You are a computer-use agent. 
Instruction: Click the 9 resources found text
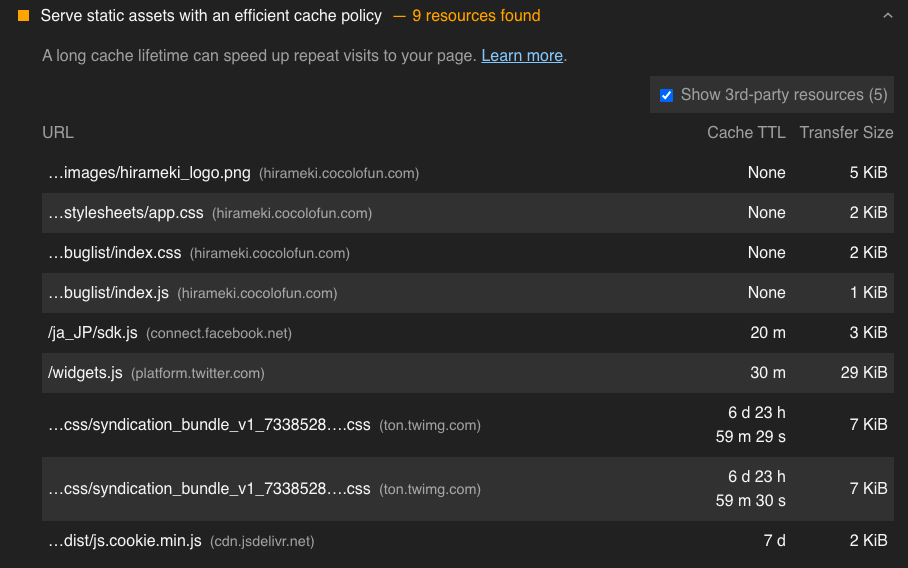(476, 16)
